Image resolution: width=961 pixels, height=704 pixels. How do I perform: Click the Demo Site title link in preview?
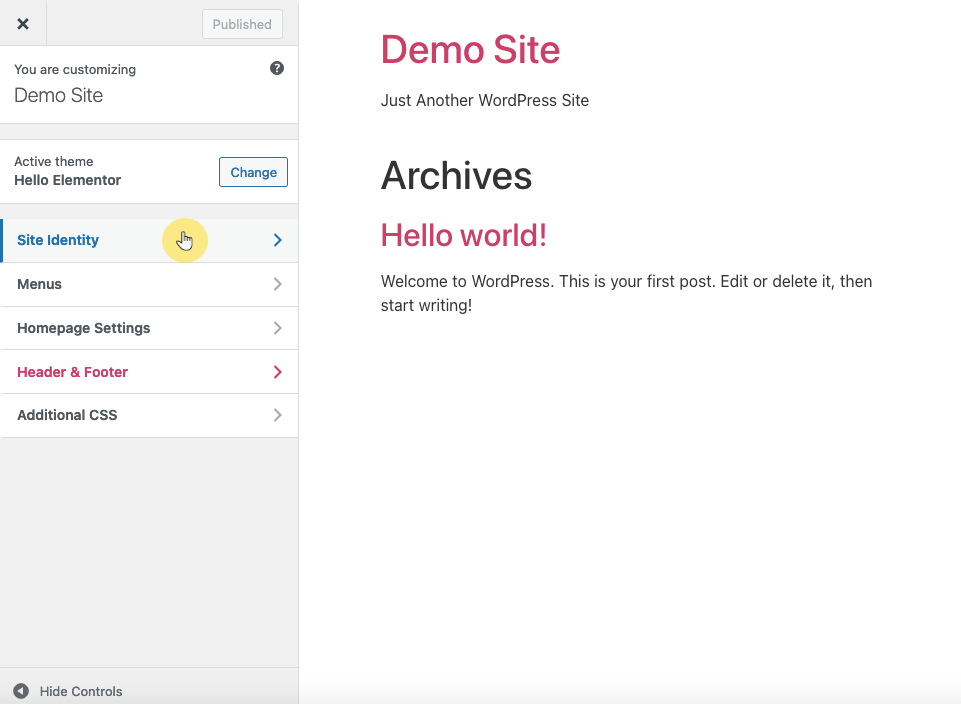coord(470,49)
